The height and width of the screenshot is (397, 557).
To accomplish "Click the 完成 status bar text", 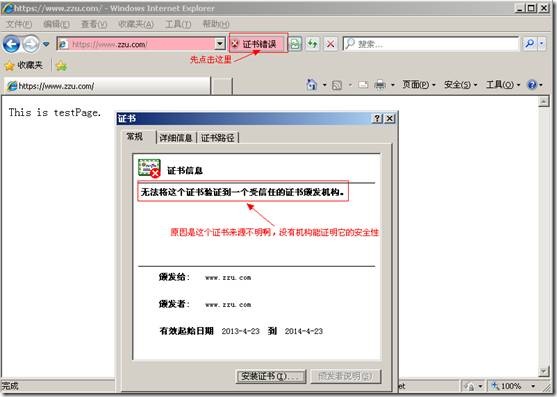I will pyautogui.click(x=10, y=386).
